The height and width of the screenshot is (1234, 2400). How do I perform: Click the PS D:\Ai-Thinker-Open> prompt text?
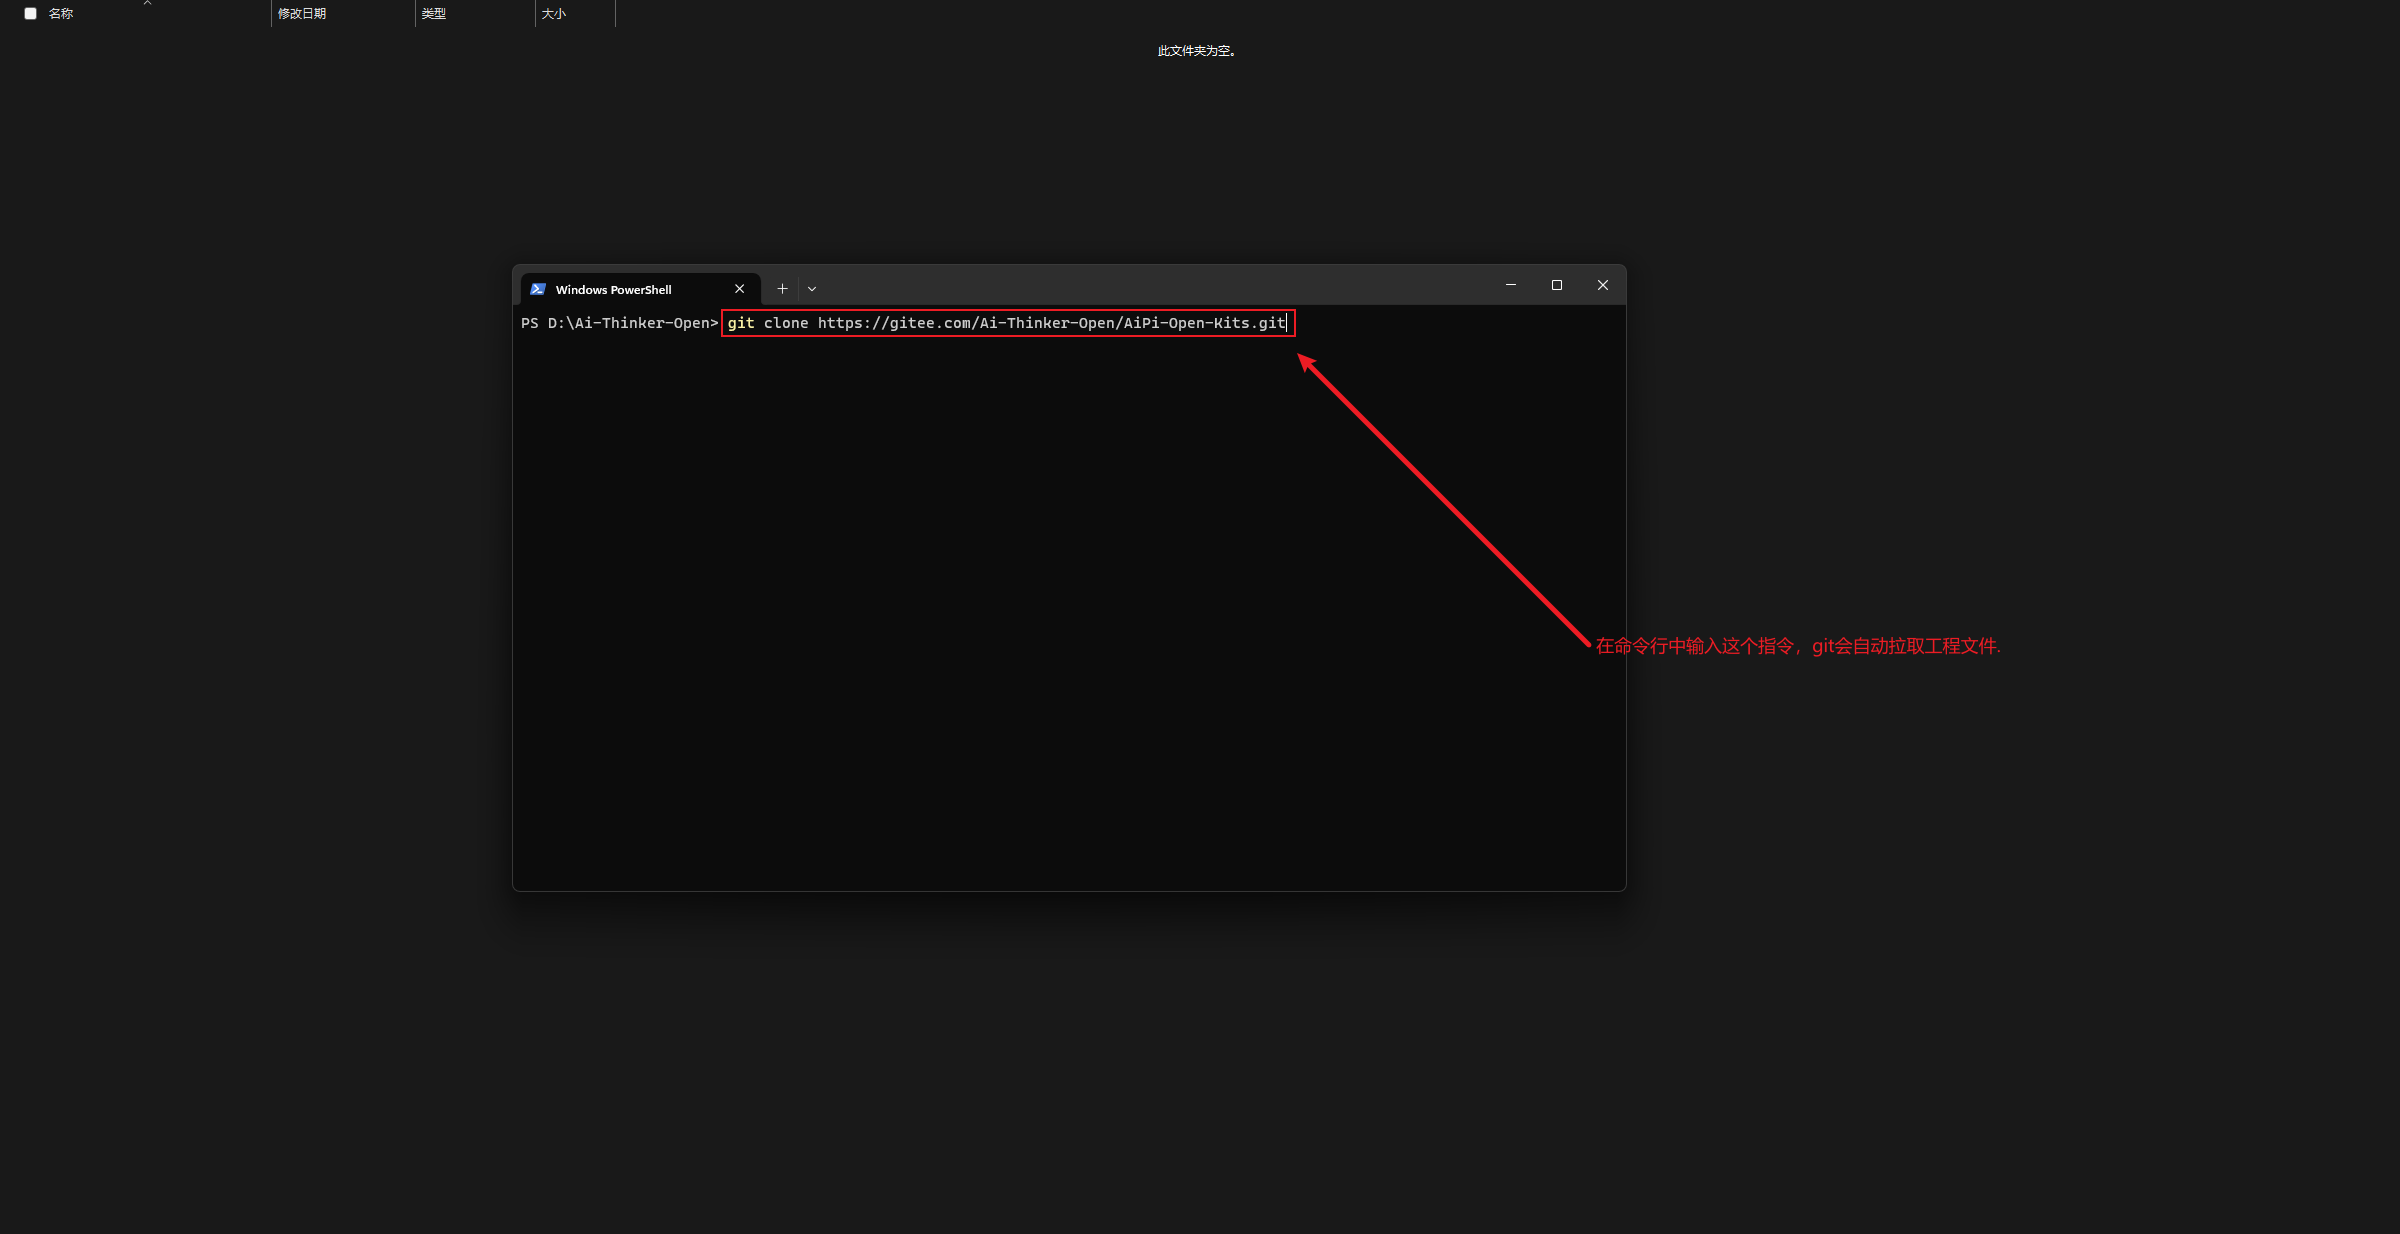coord(619,323)
